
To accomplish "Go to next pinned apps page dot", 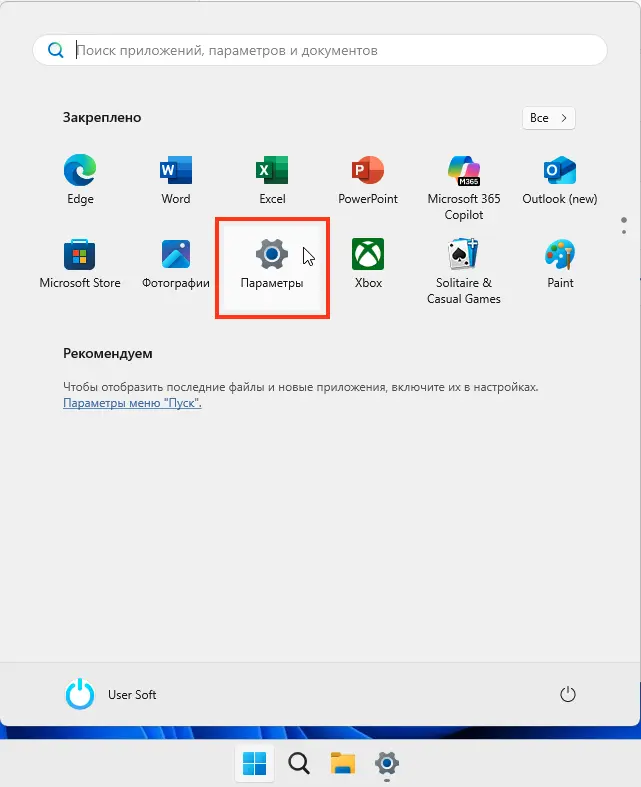I will click(x=624, y=232).
